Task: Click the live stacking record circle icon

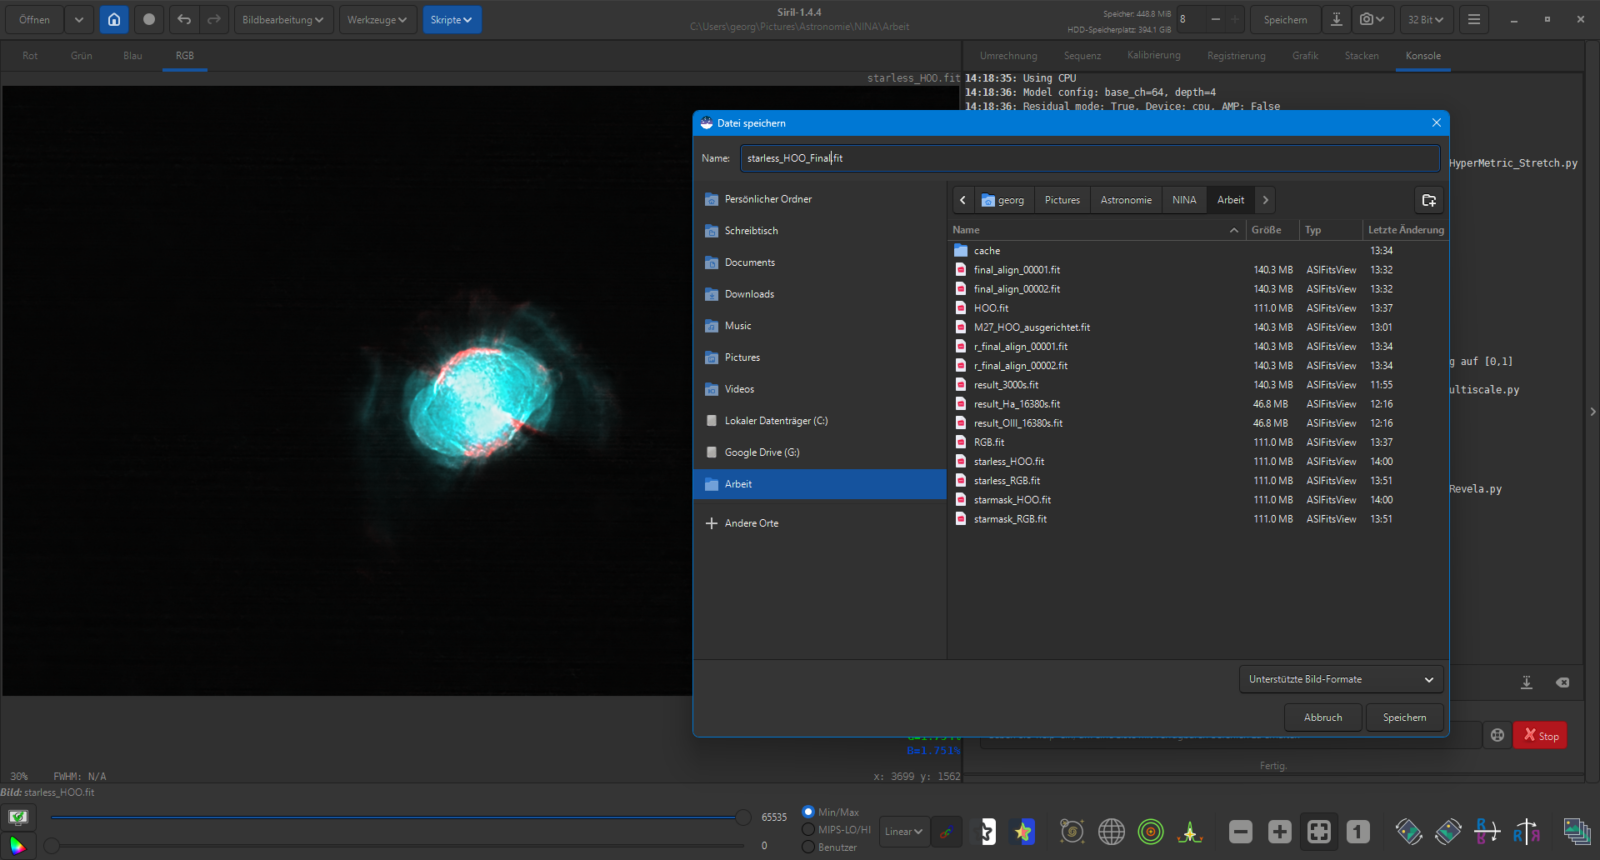Action: click(x=149, y=19)
